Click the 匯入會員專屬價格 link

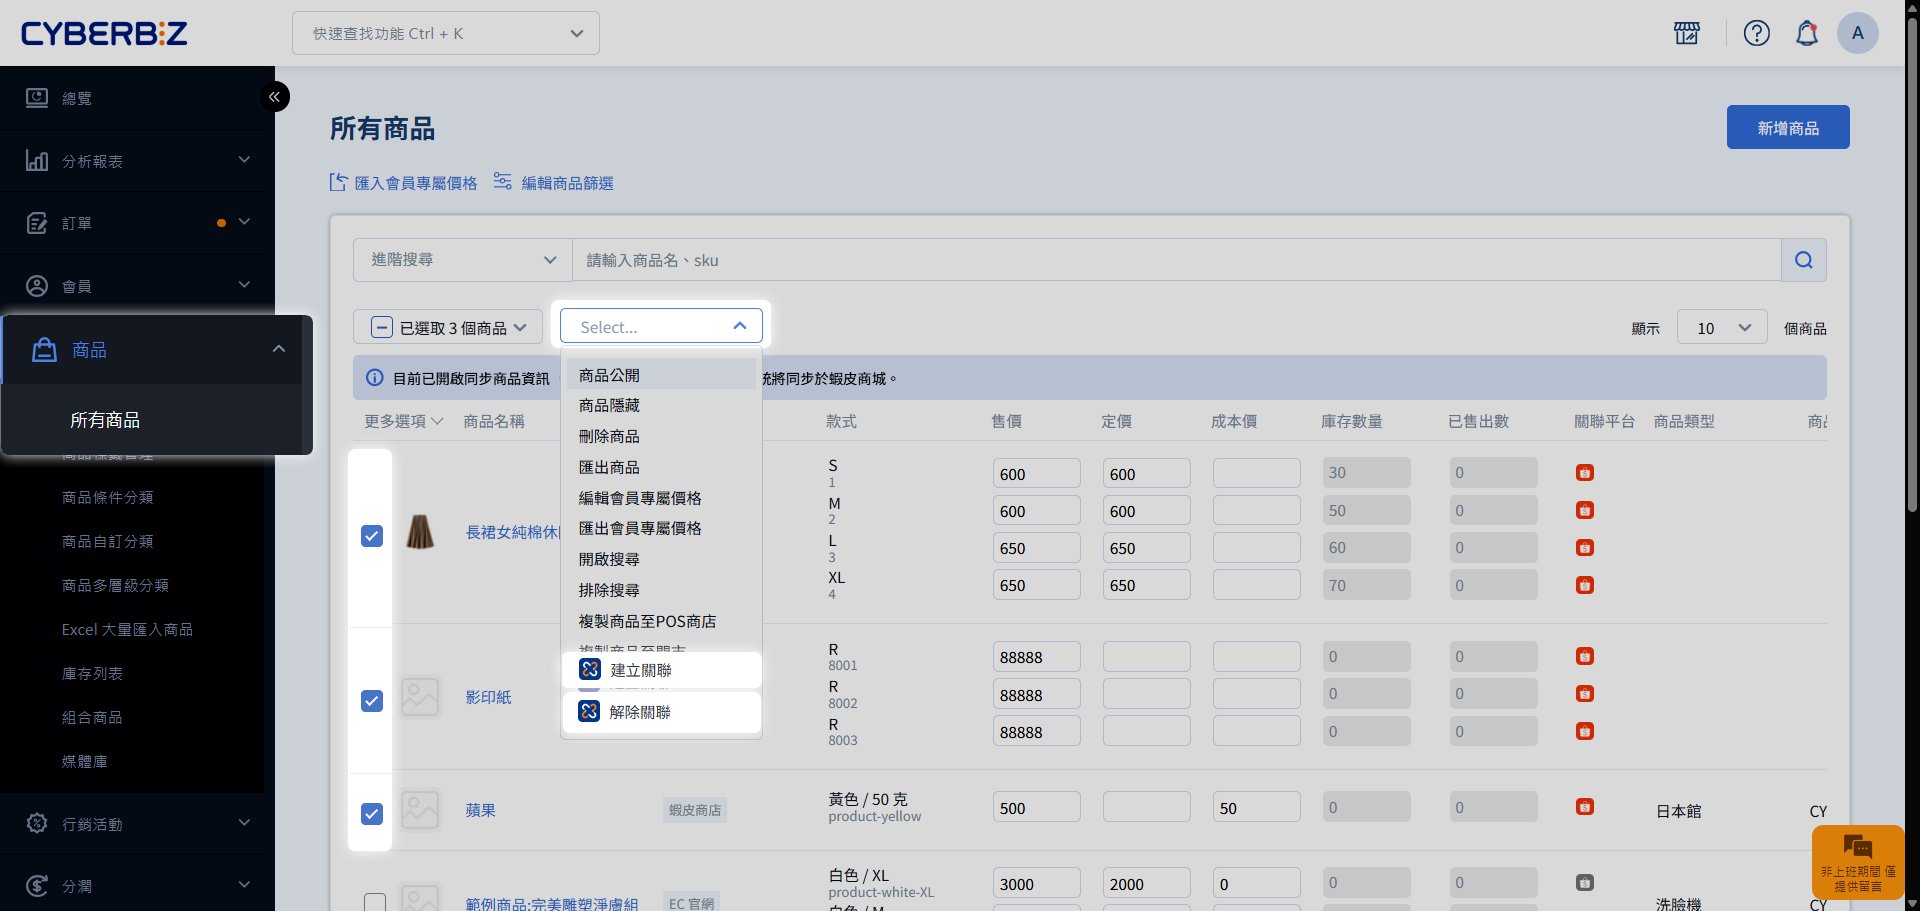point(404,183)
